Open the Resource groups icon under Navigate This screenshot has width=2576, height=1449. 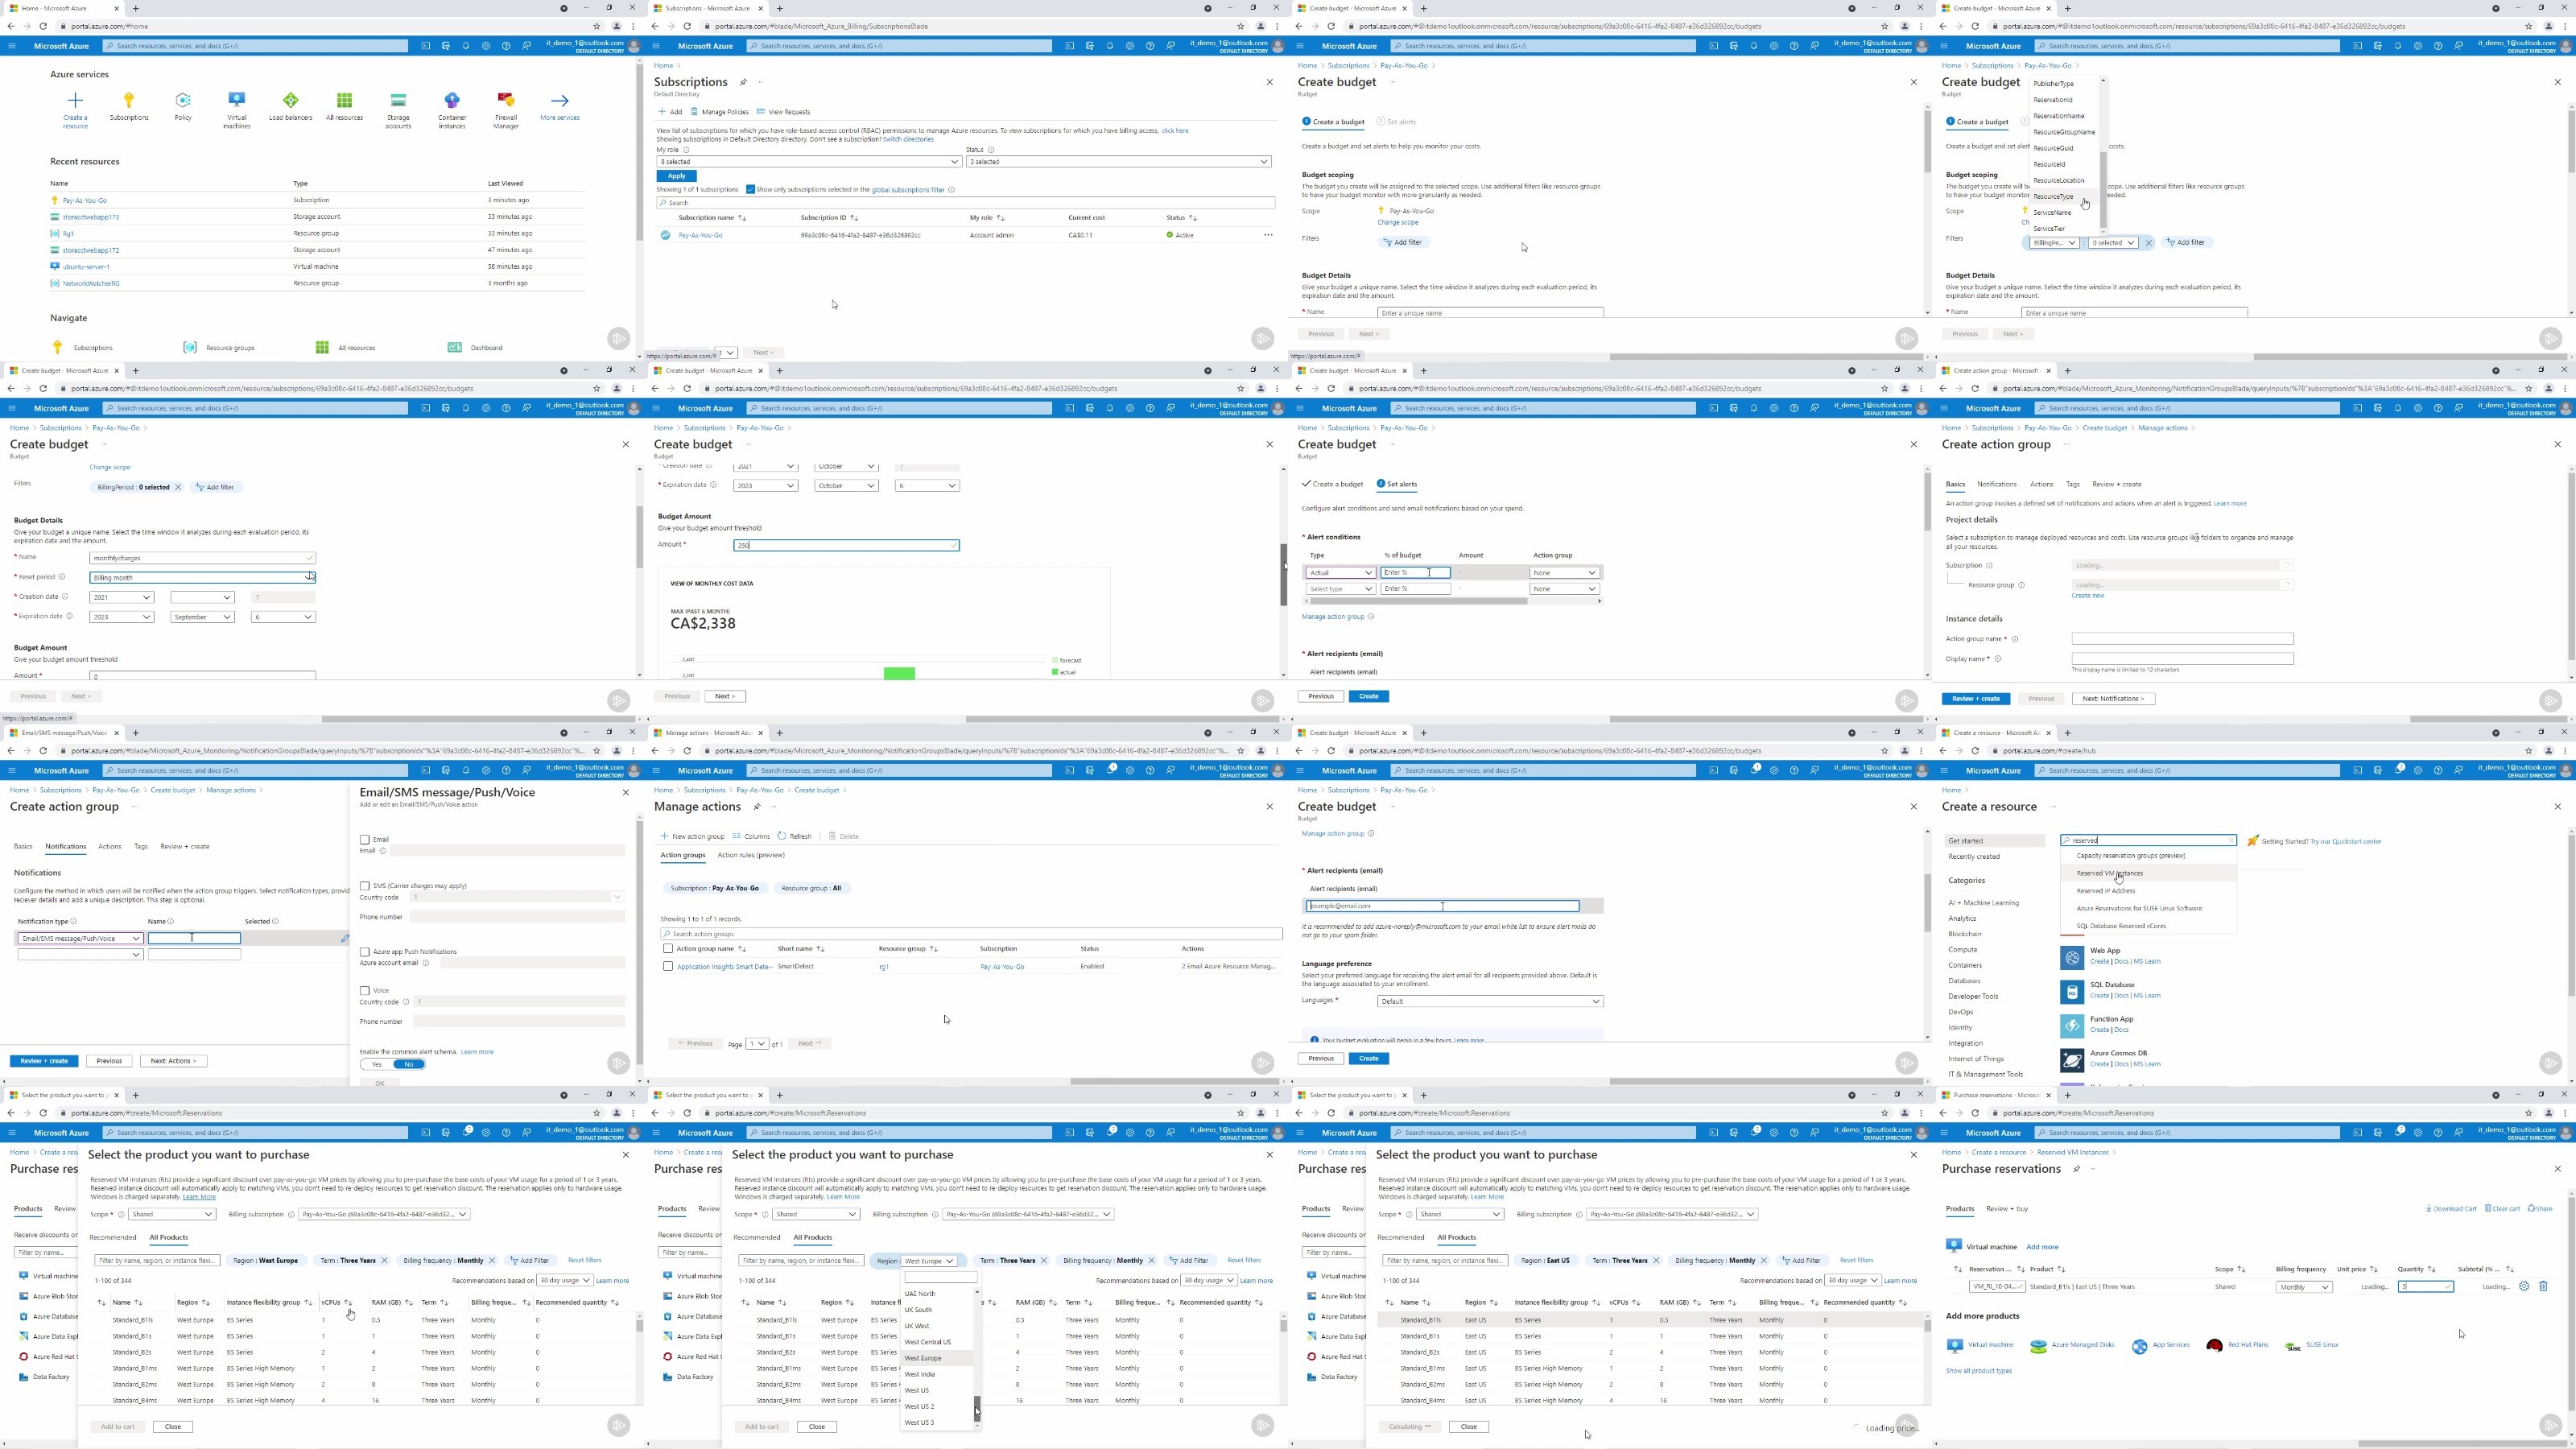[x=190, y=348]
